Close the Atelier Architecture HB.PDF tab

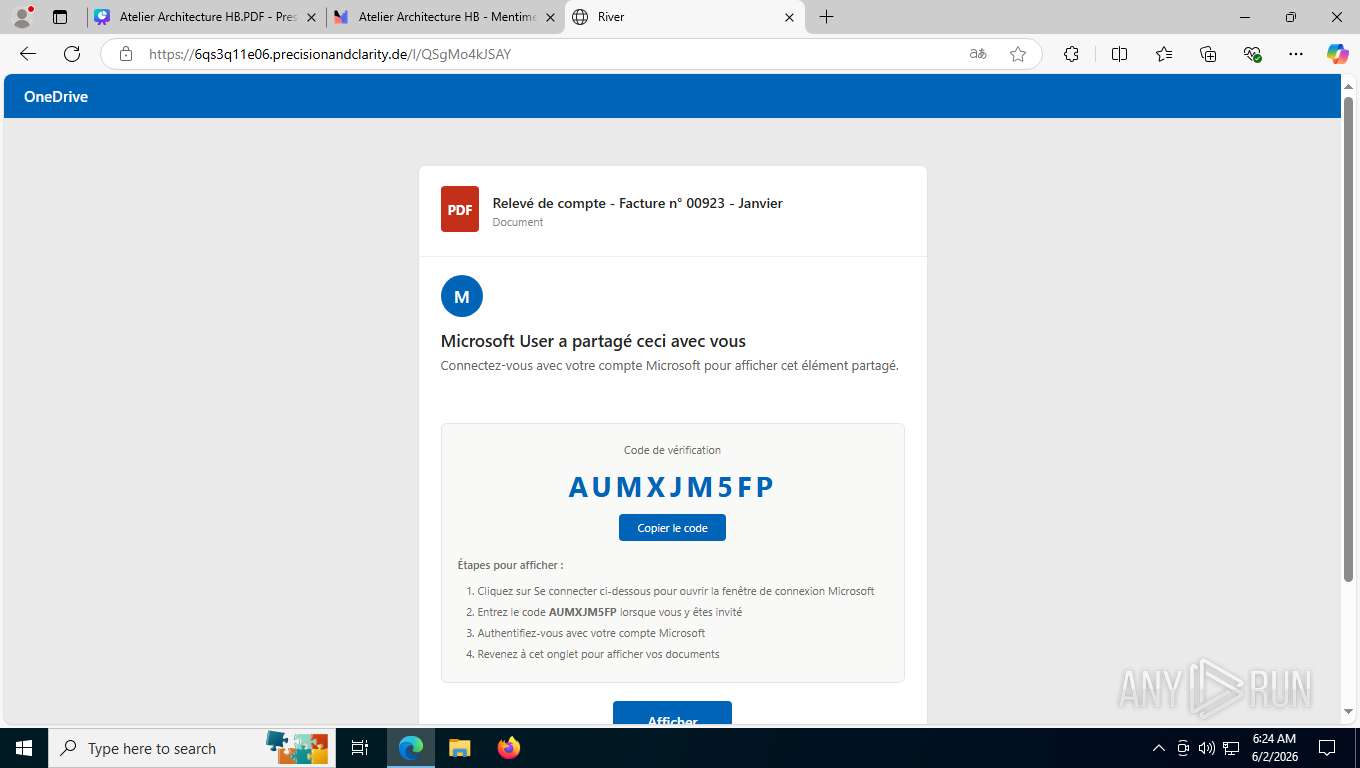[312, 17]
